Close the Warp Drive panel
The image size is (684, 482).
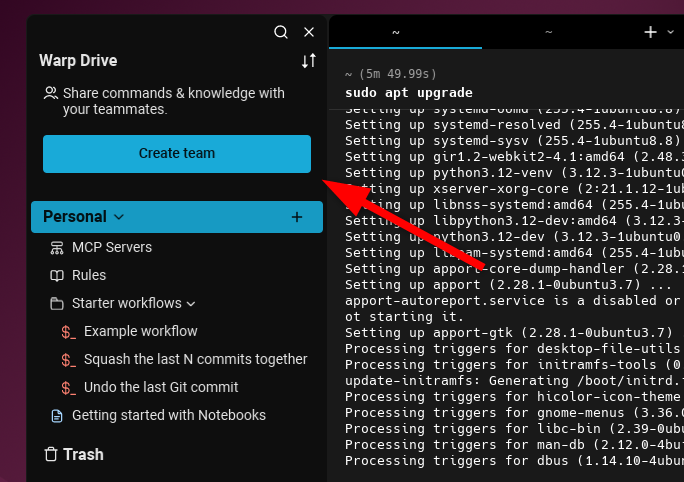pyautogui.click(x=309, y=32)
